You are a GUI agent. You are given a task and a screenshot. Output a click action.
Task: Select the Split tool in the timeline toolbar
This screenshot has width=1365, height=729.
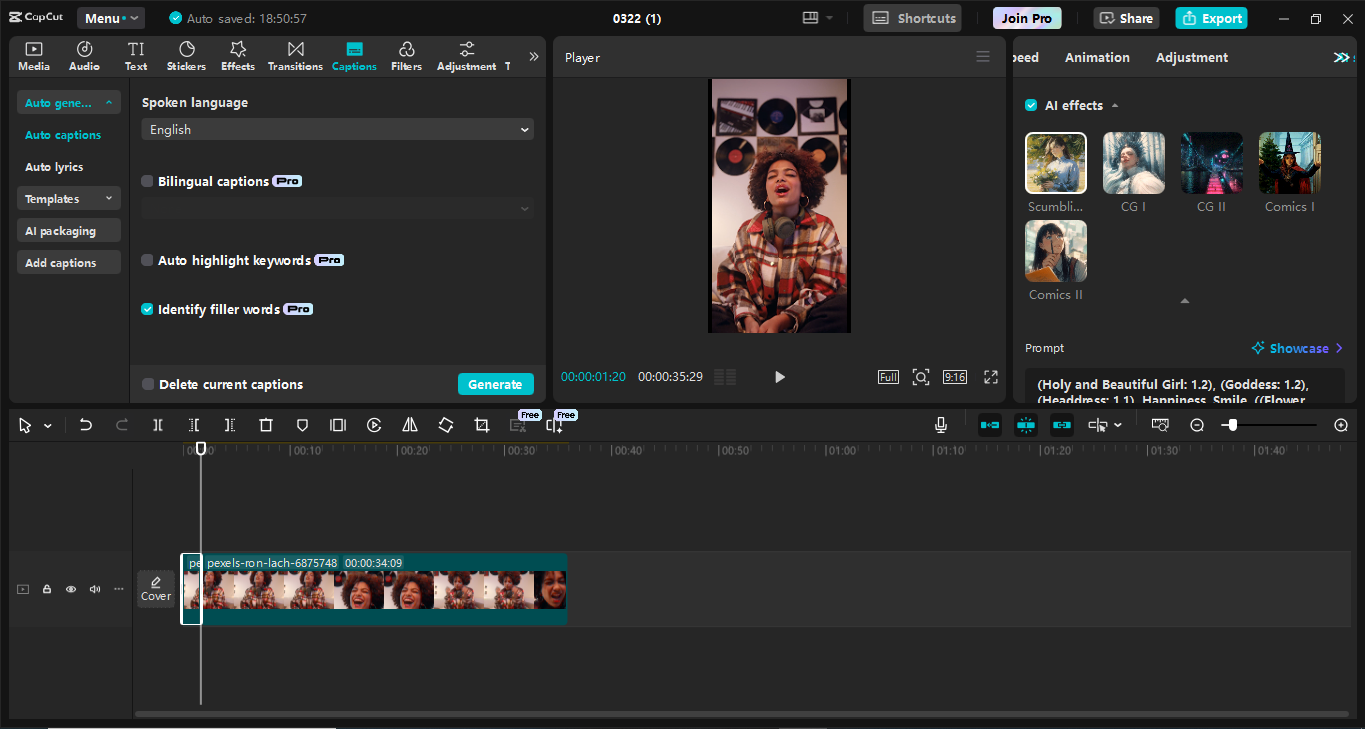157,425
